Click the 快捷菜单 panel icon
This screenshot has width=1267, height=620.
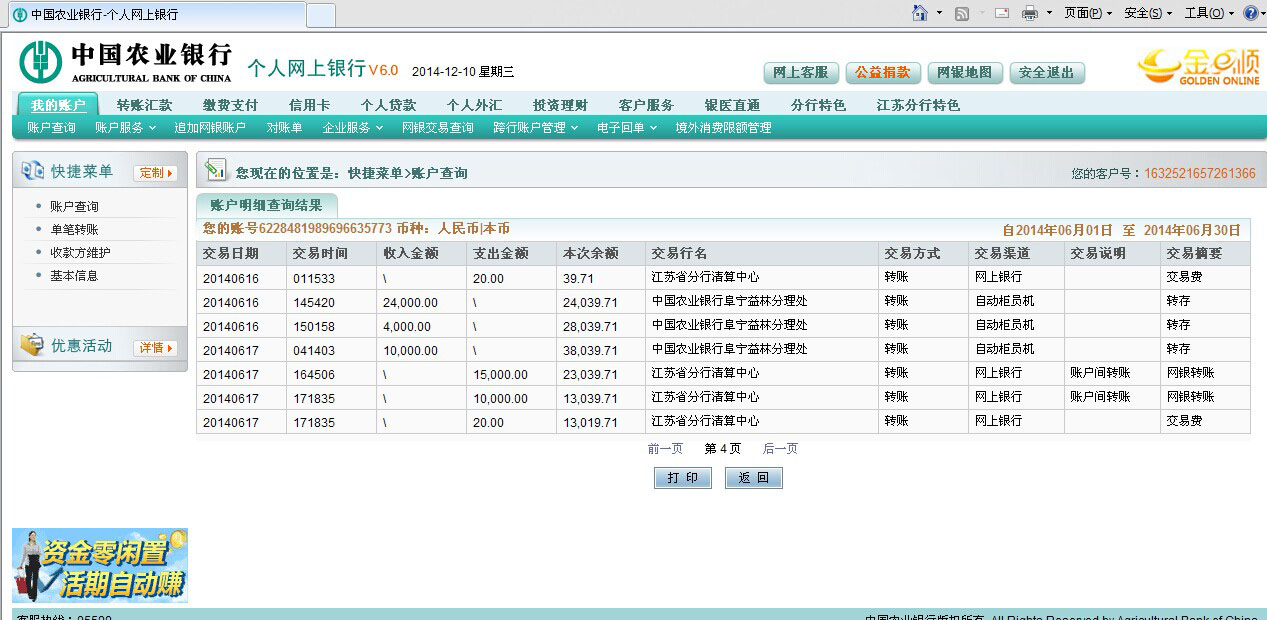(x=32, y=171)
